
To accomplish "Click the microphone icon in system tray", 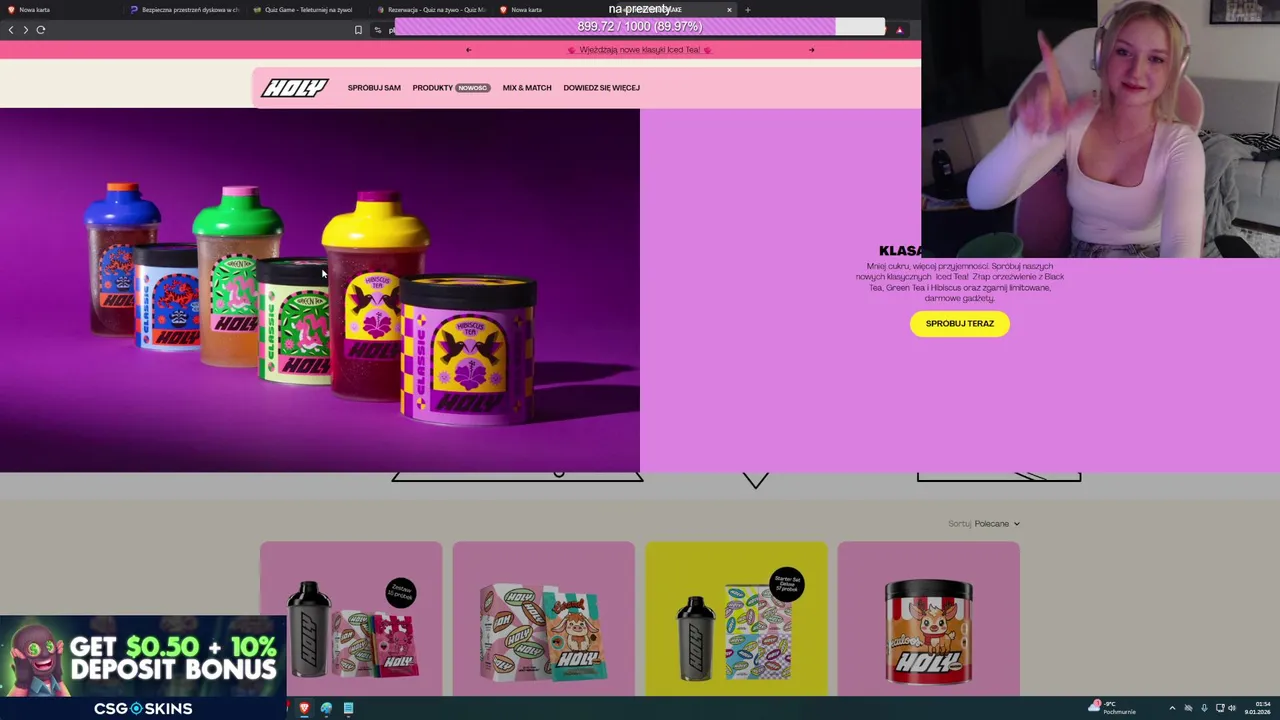I will click(x=1204, y=708).
